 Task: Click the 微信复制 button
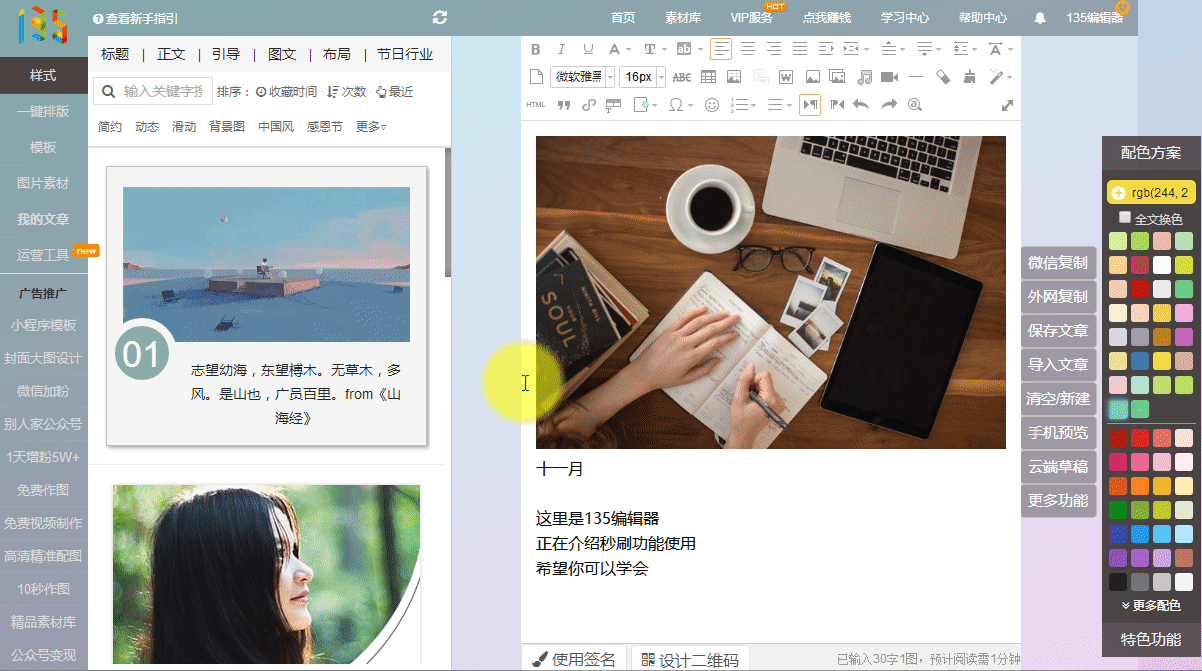point(1058,263)
